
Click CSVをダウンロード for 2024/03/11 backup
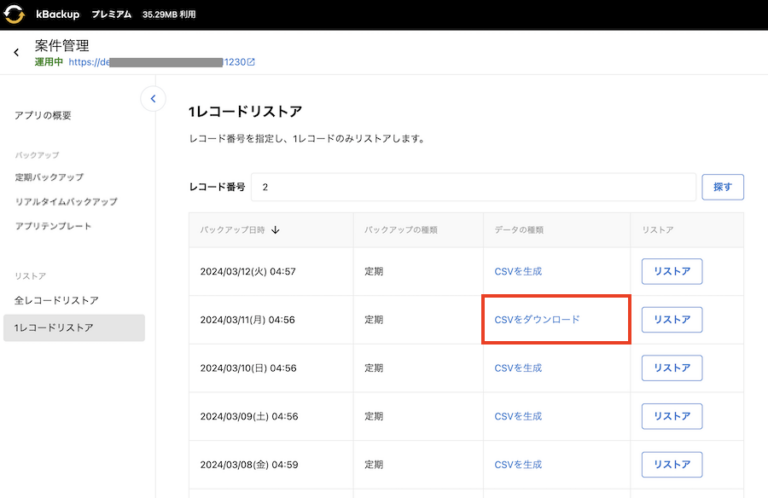coord(537,320)
